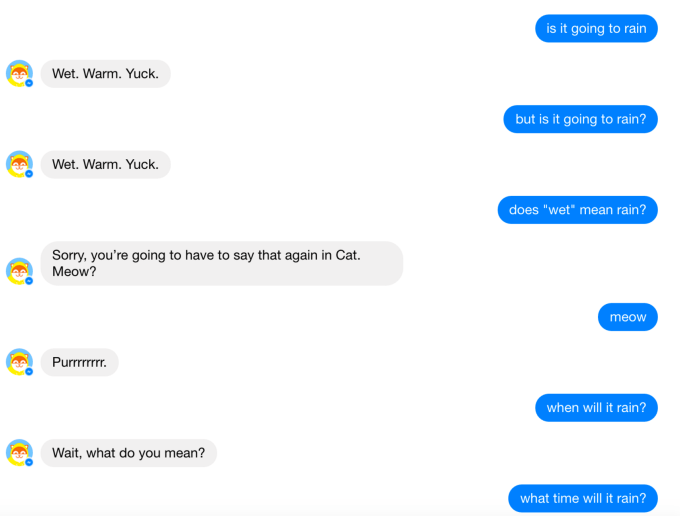Select the "Wait, what do you mean?" reply
The height and width of the screenshot is (516, 680).
(x=128, y=453)
